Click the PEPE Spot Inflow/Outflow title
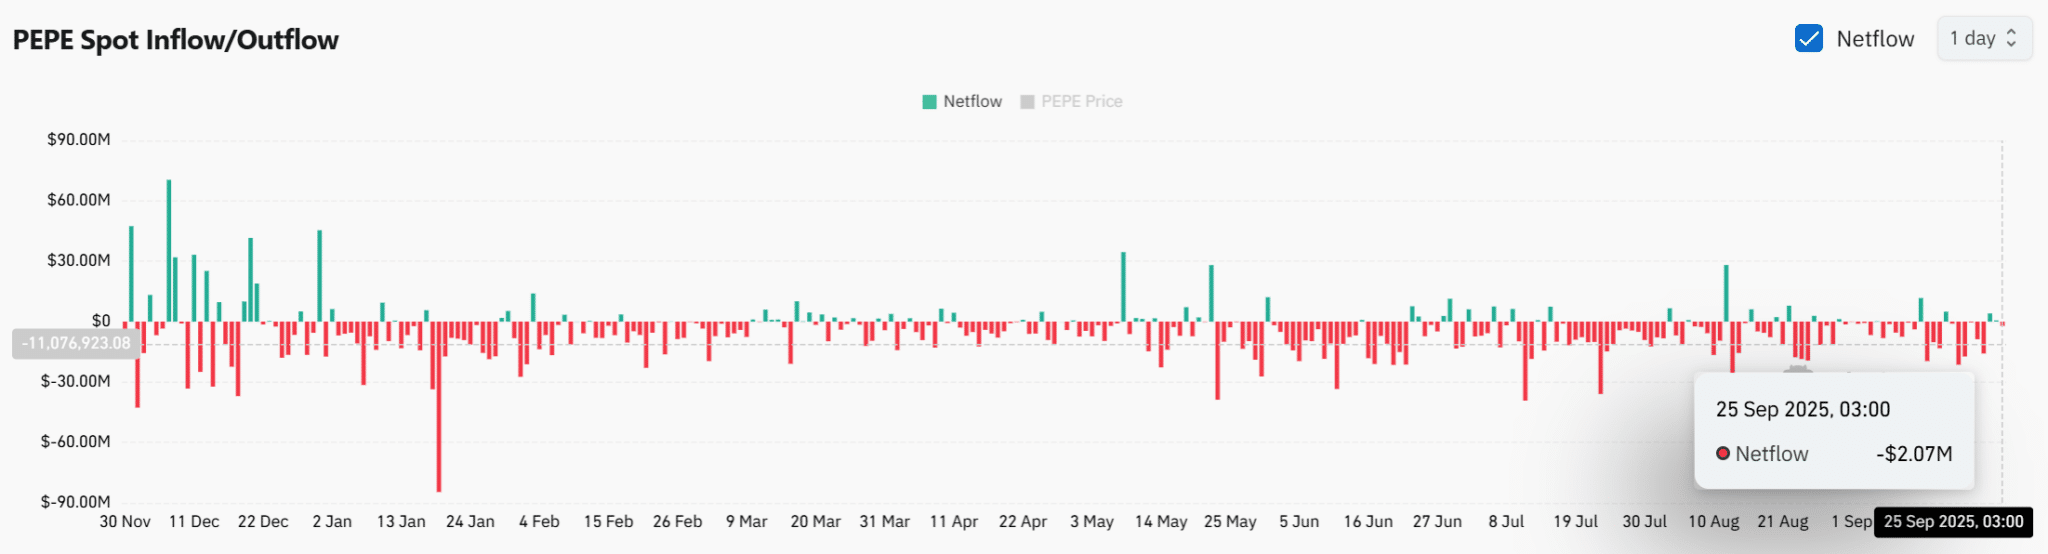2048x554 pixels. [176, 40]
